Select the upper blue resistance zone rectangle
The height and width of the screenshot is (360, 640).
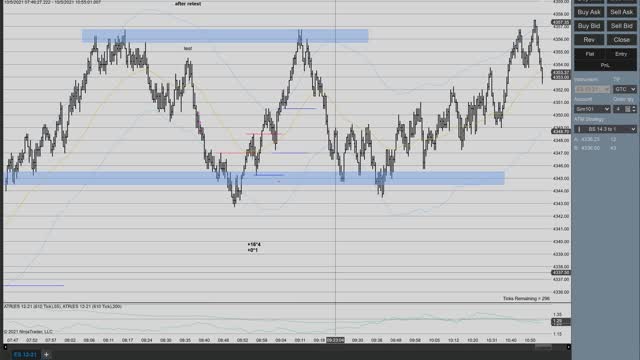point(225,36)
